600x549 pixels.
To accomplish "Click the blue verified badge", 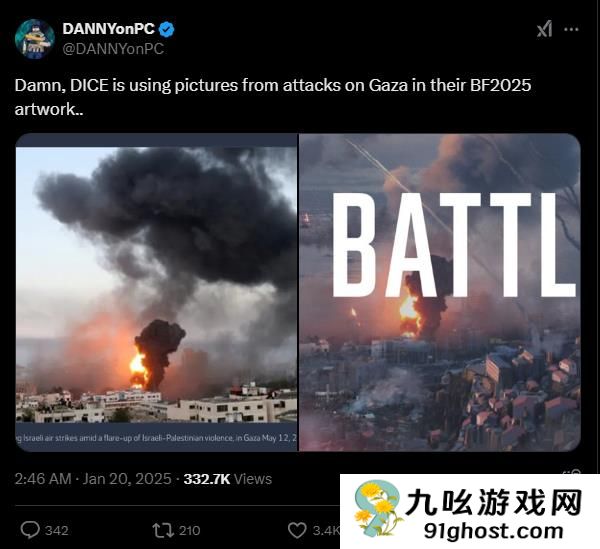I will (x=166, y=29).
